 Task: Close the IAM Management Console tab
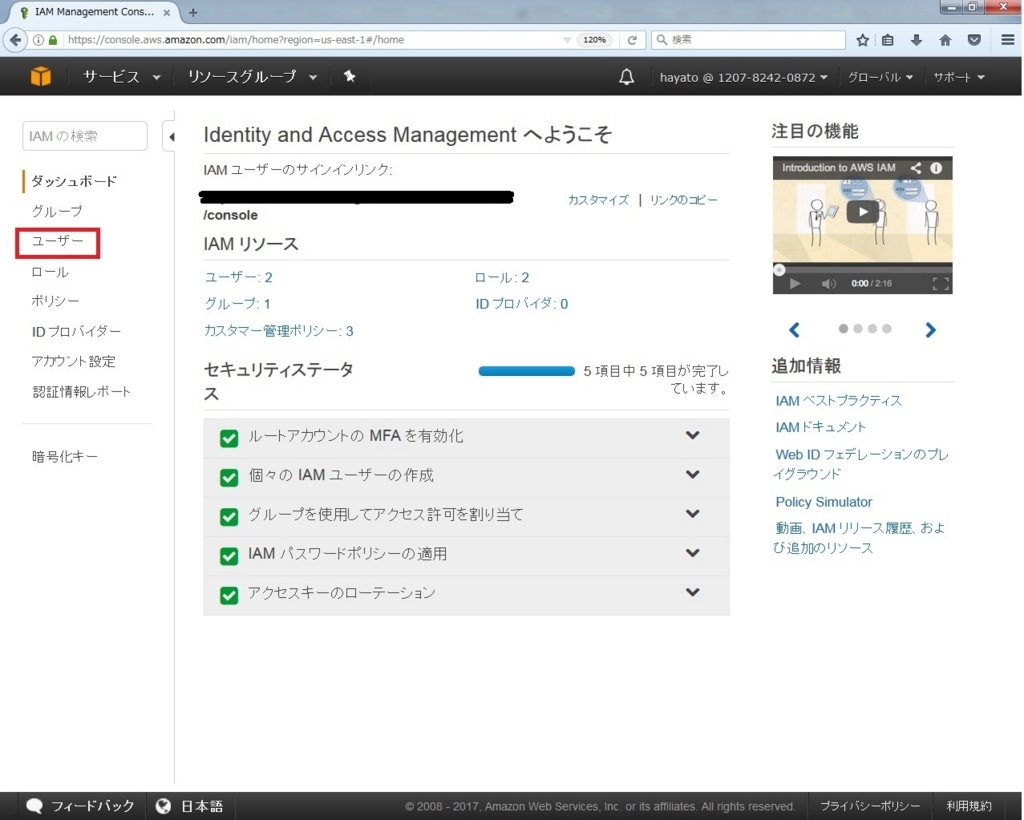167,12
